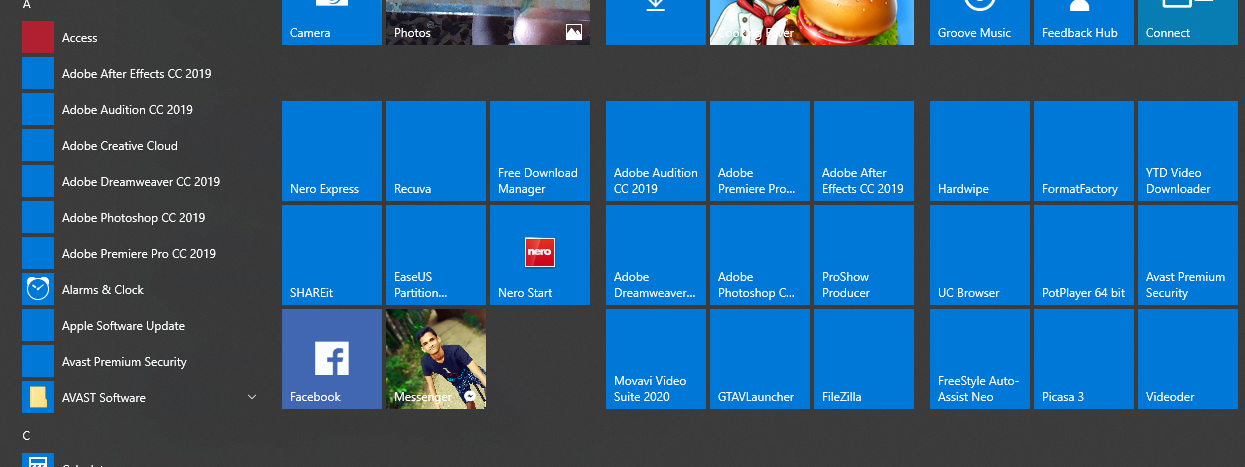Open the Cooking Fever game tile
Screen dimensions: 1245x467
pos(812,22)
